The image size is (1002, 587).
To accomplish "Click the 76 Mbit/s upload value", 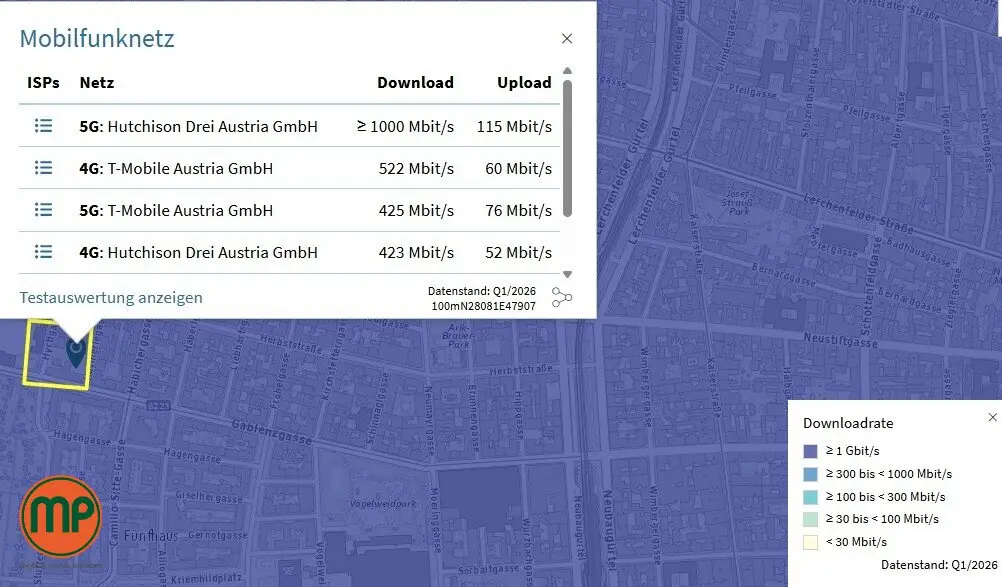I will point(518,211).
